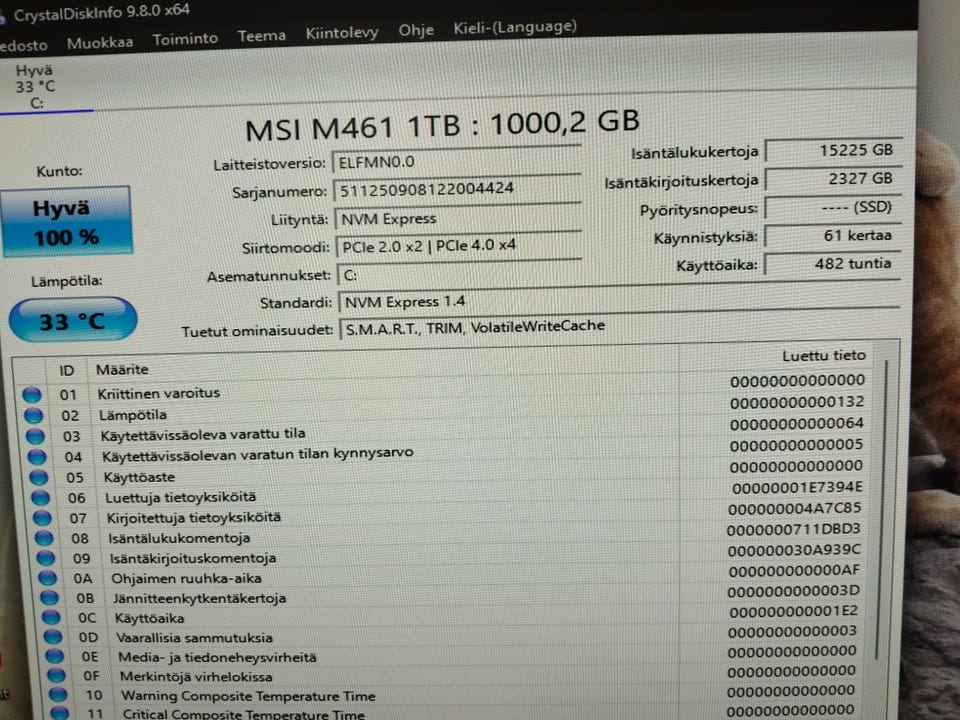This screenshot has width=960, height=720.
Task: Click the Isäntäkirjoituskertoja value 2327 GB
Action: pos(833,179)
